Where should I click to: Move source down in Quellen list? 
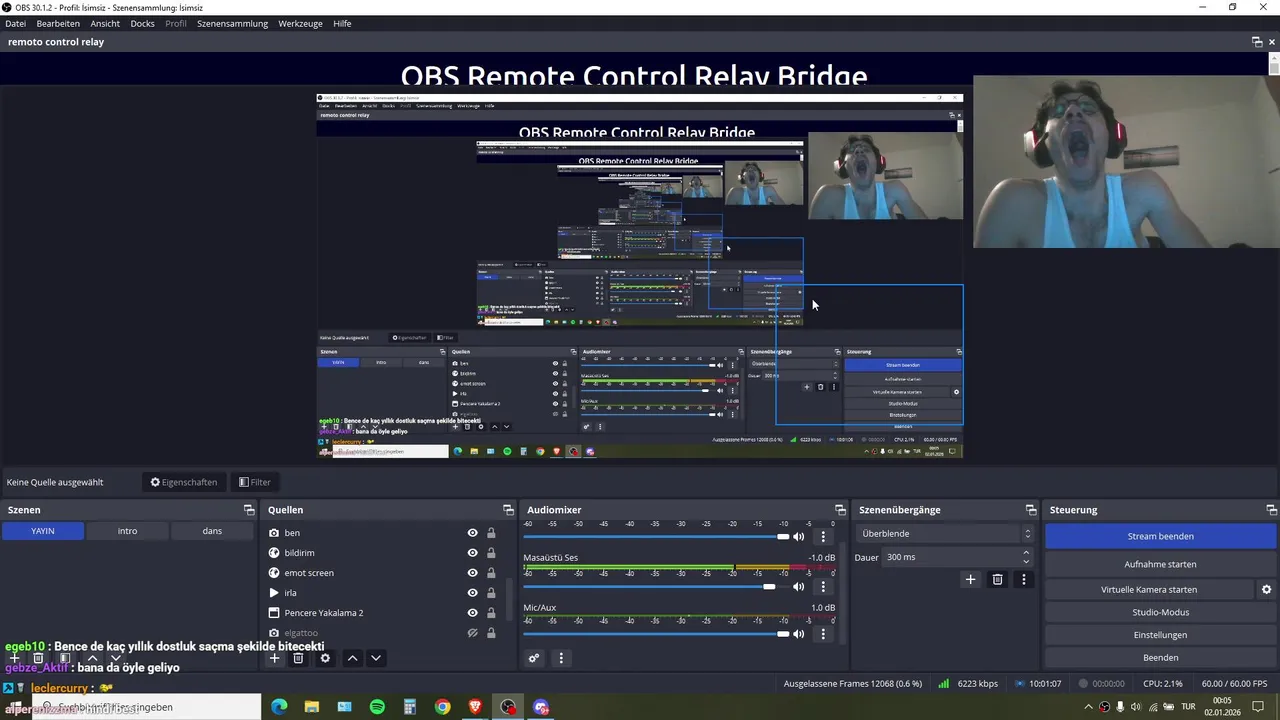tap(376, 658)
